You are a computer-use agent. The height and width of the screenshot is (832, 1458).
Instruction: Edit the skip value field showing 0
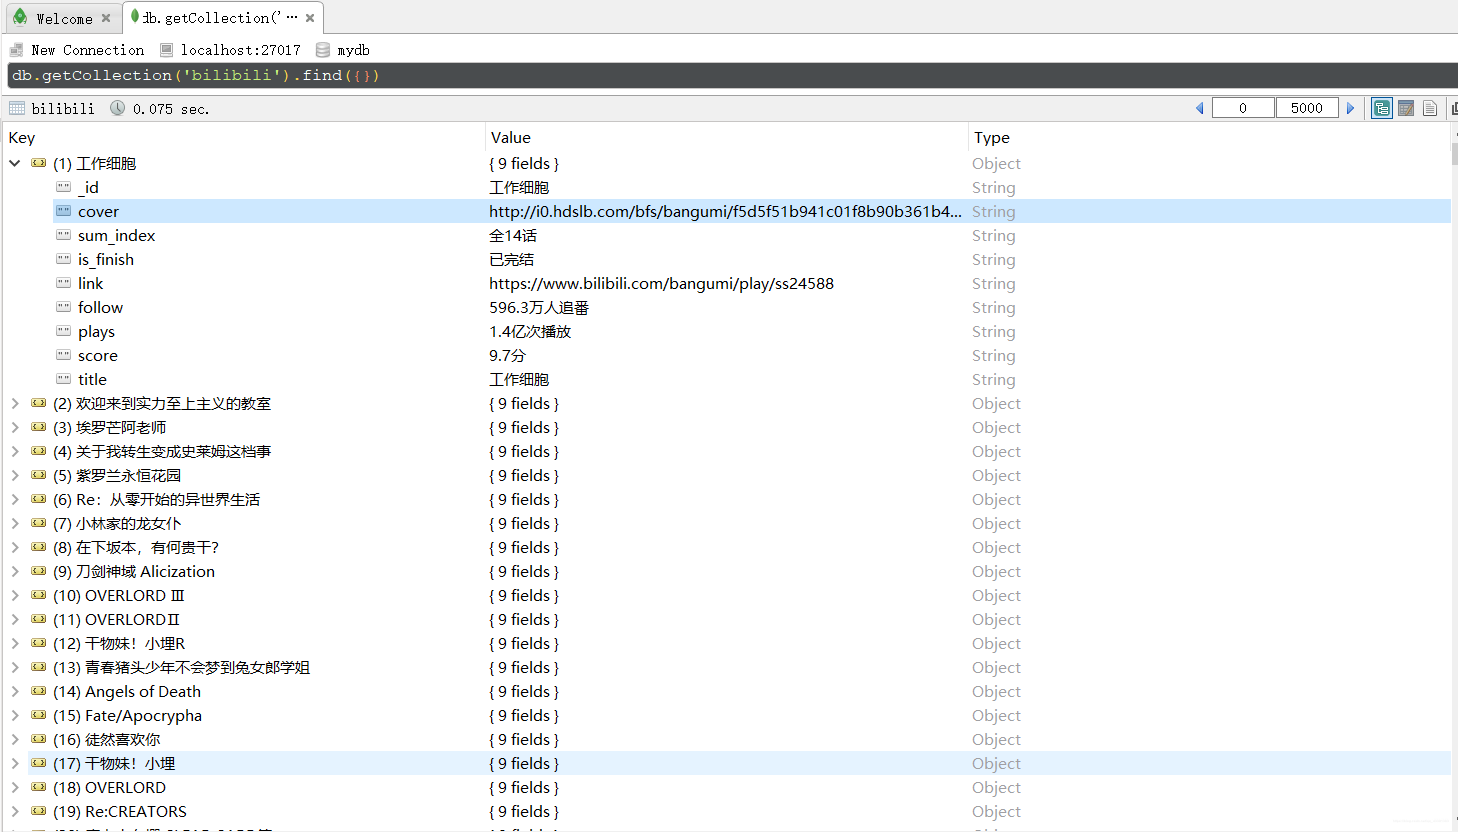click(x=1243, y=108)
